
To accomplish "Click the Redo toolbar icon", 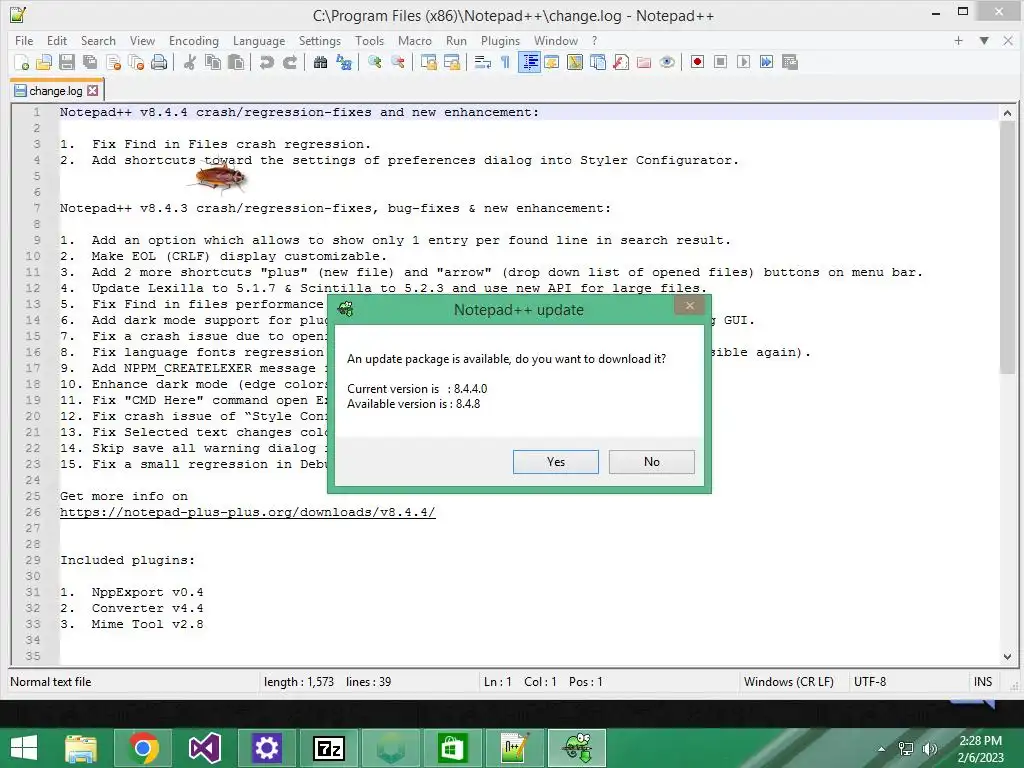I will 290,62.
